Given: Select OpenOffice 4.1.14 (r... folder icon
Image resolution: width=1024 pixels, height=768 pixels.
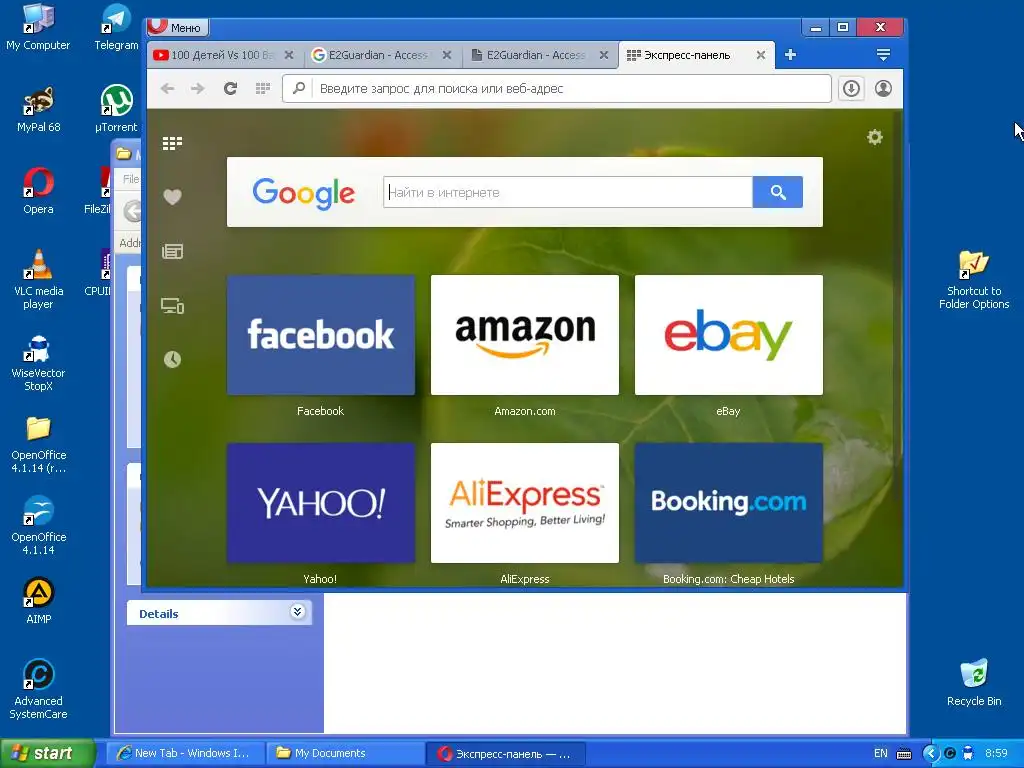Looking at the screenshot, I should tap(38, 444).
